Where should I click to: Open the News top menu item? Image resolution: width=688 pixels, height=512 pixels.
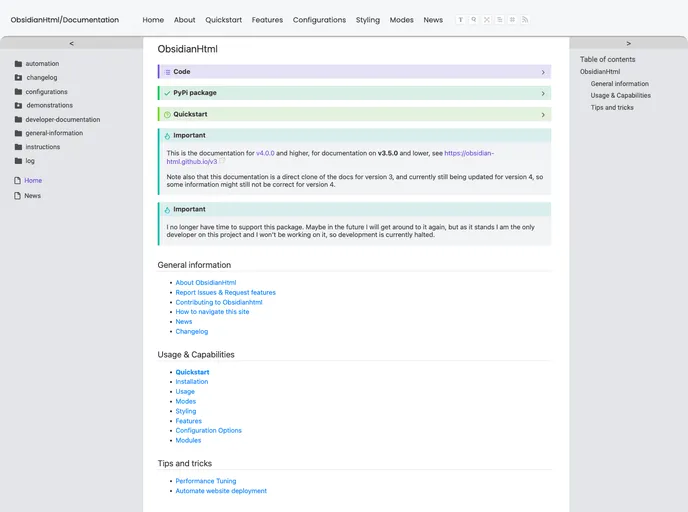[x=433, y=20]
